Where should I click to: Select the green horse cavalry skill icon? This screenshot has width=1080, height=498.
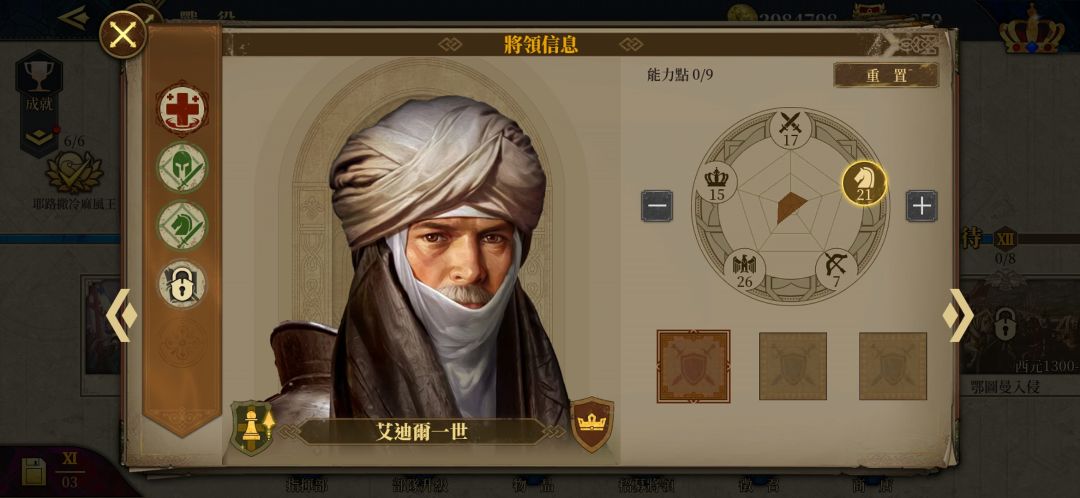tap(182, 225)
